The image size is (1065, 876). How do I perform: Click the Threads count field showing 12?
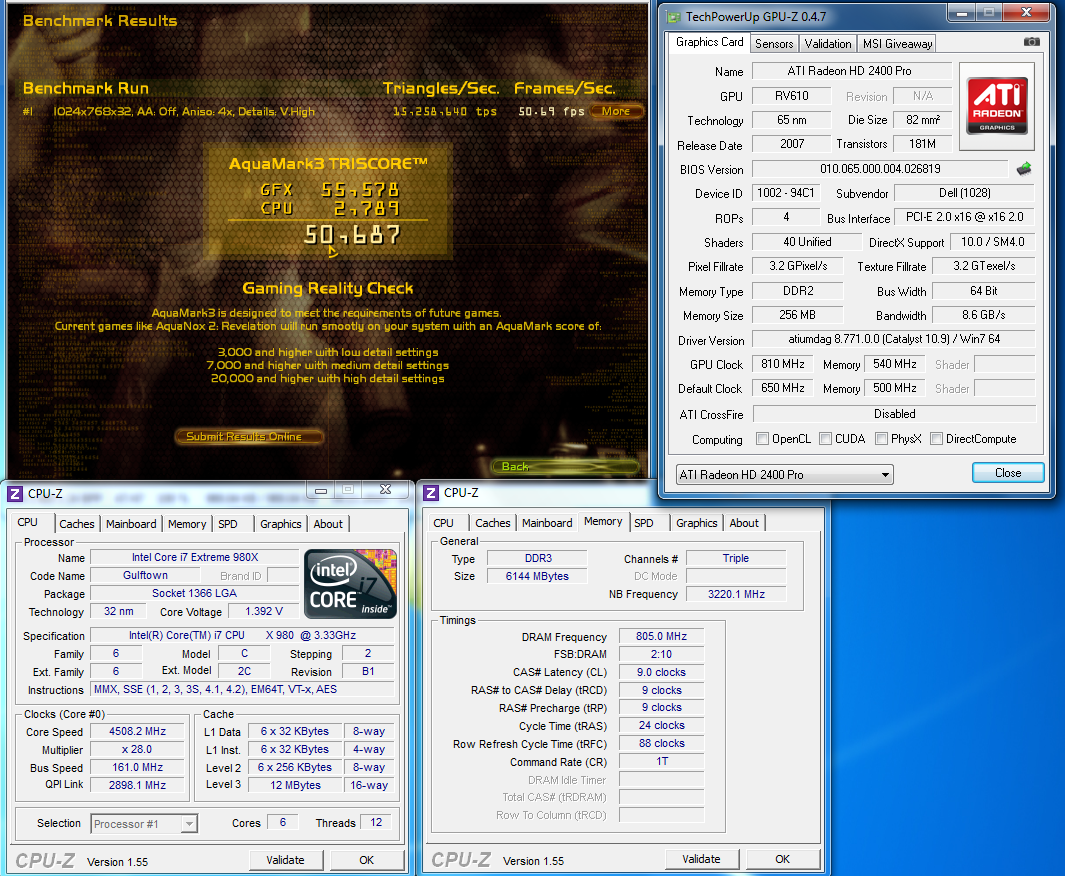(x=376, y=822)
